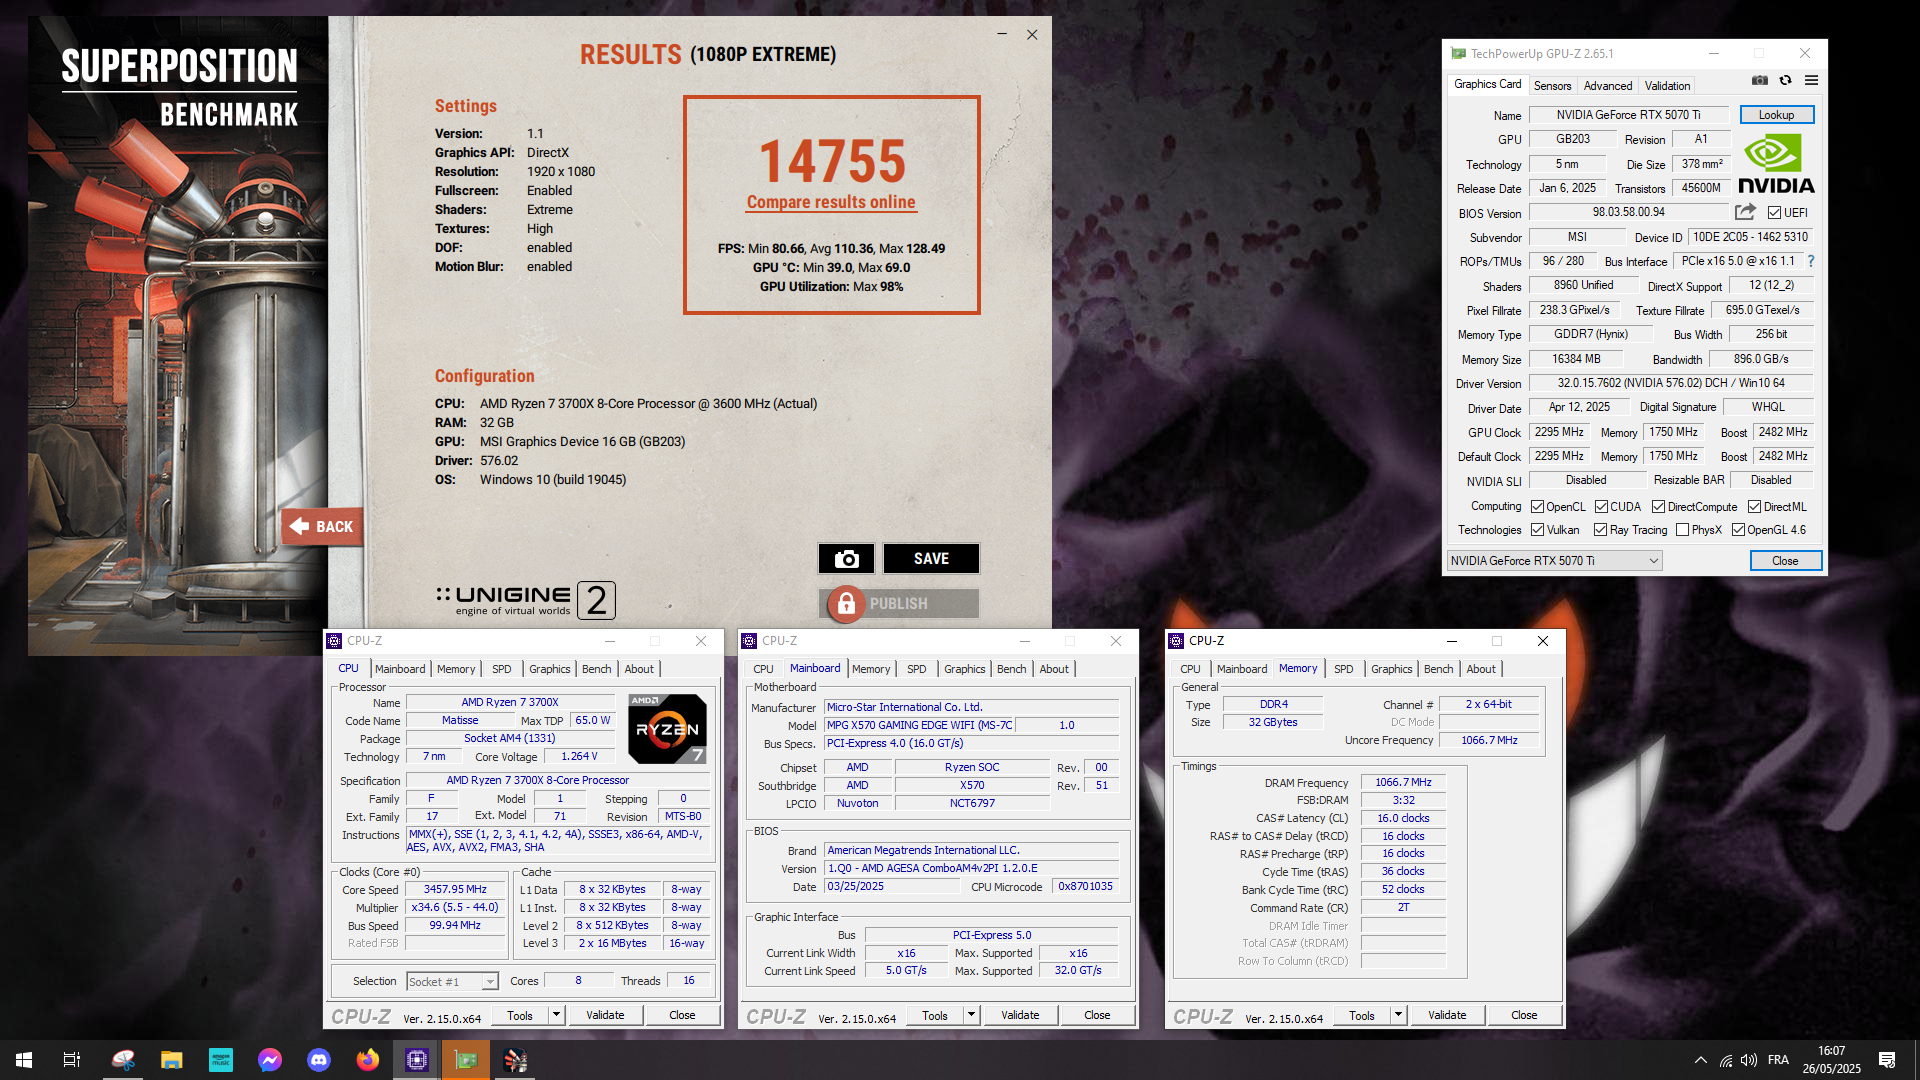
Task: Click the Core Speed 3457.95 MHz value
Action: coord(455,889)
